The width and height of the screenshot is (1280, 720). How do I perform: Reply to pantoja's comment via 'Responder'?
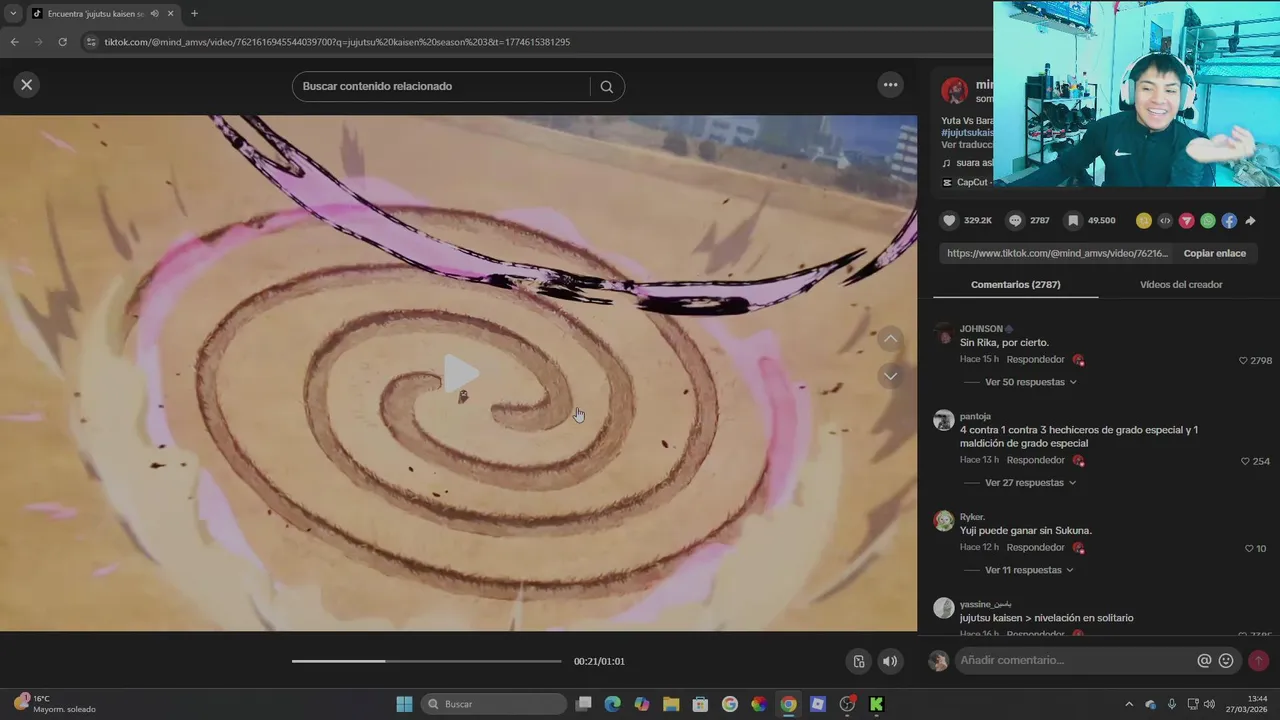(x=1035, y=460)
